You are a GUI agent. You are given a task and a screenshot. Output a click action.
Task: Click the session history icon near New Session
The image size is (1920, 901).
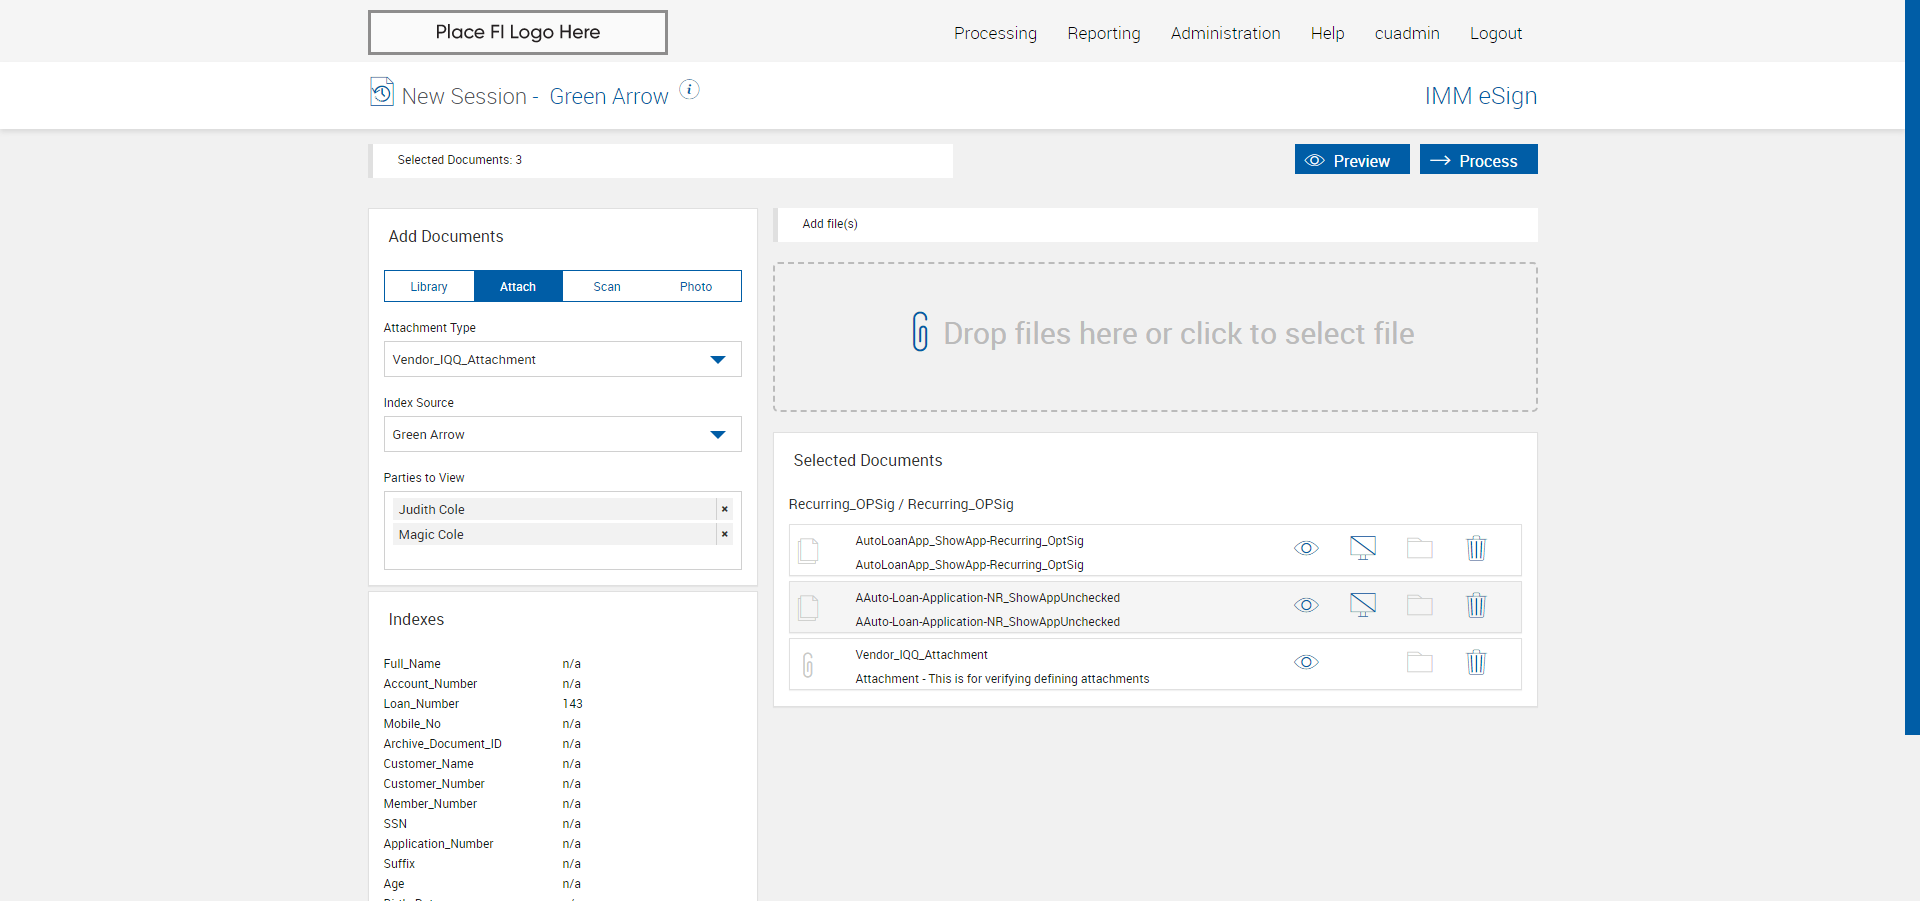click(x=382, y=92)
